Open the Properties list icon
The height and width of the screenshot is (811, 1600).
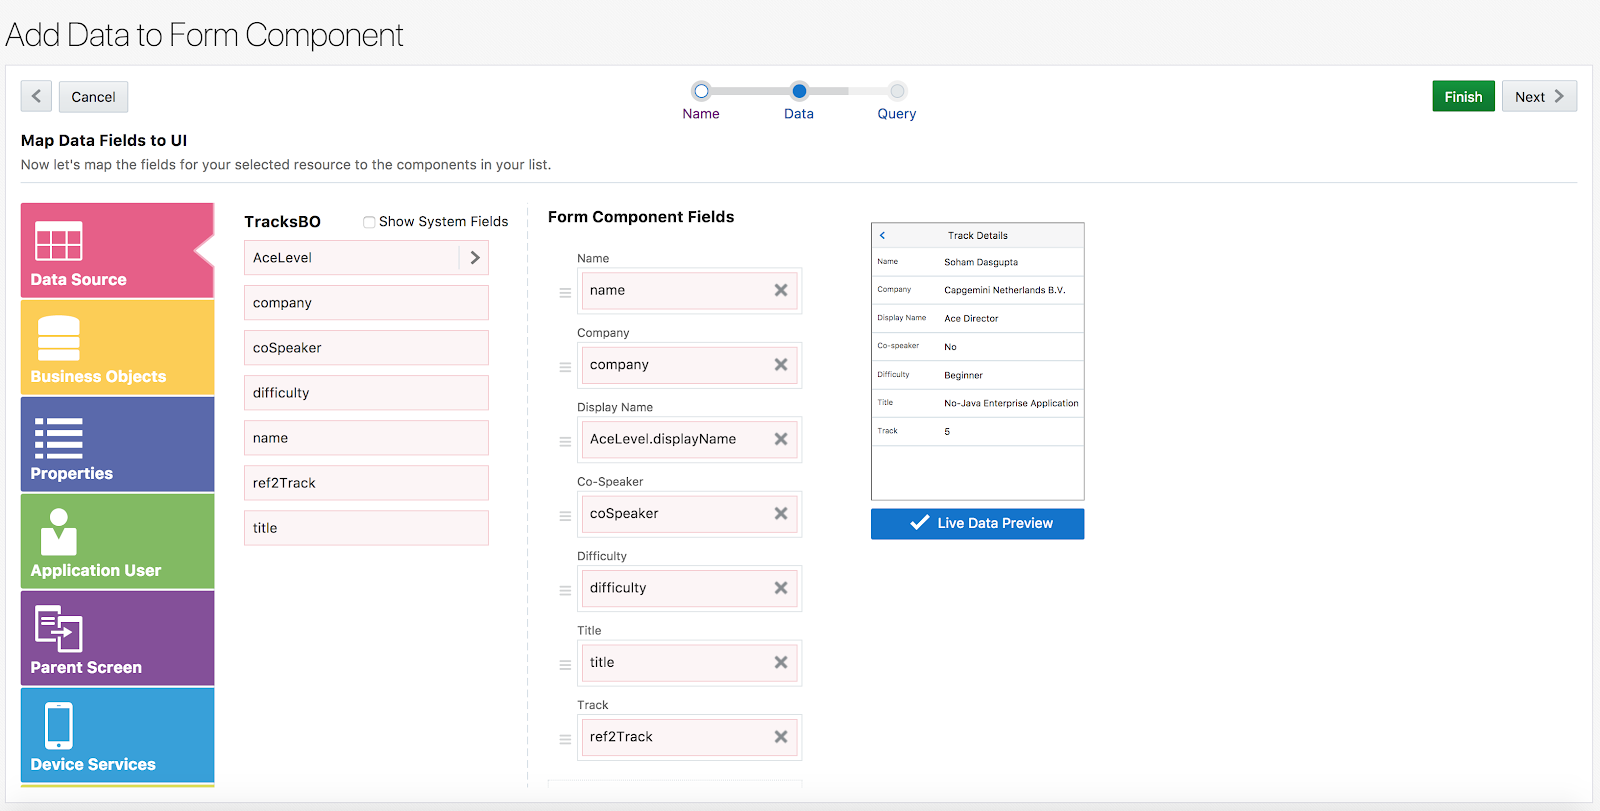click(59, 438)
